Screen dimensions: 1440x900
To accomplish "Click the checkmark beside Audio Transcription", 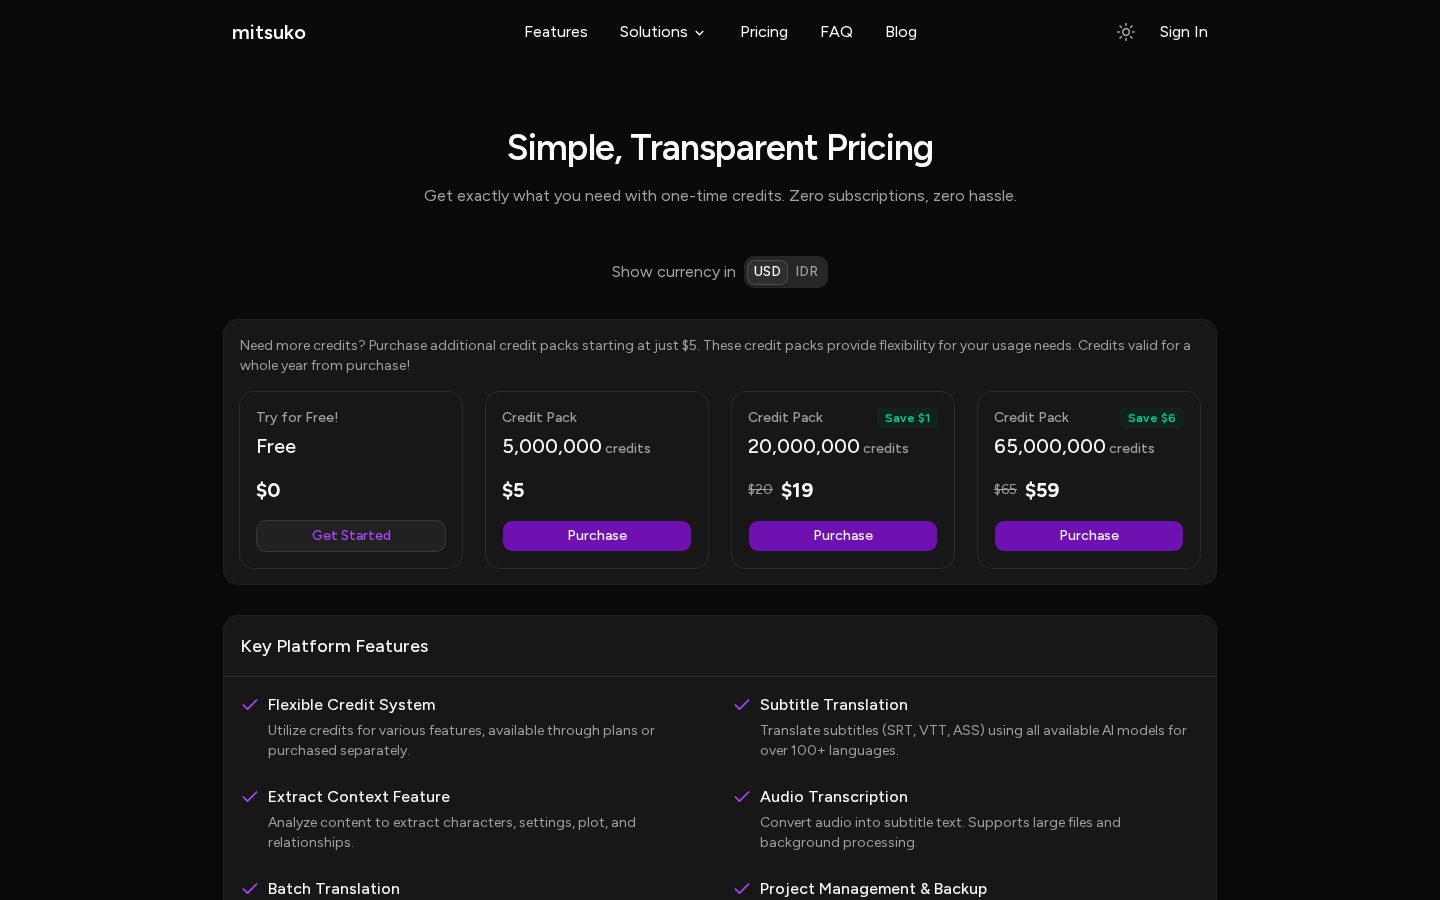I will coord(742,797).
